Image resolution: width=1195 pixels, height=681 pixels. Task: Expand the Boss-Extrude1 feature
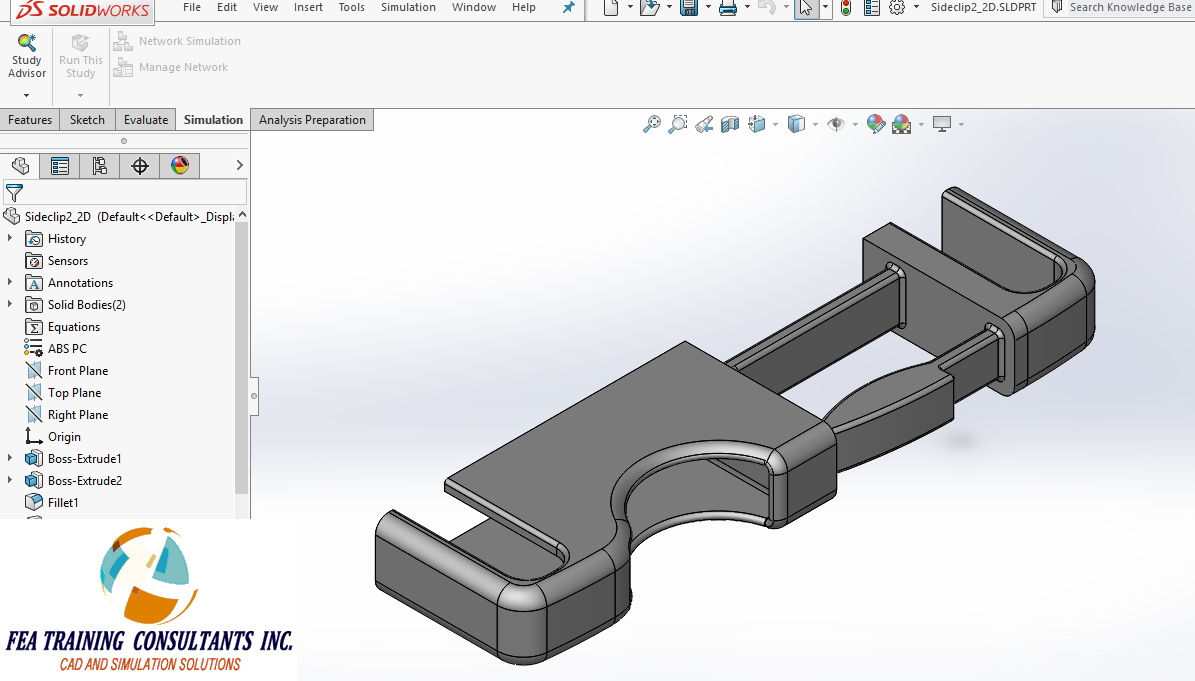pyautogui.click(x=8, y=458)
